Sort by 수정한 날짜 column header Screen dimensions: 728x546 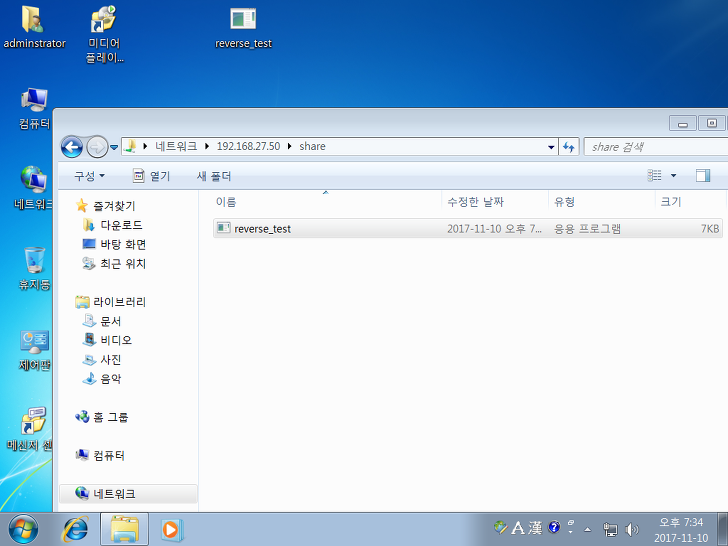[x=495, y=202]
